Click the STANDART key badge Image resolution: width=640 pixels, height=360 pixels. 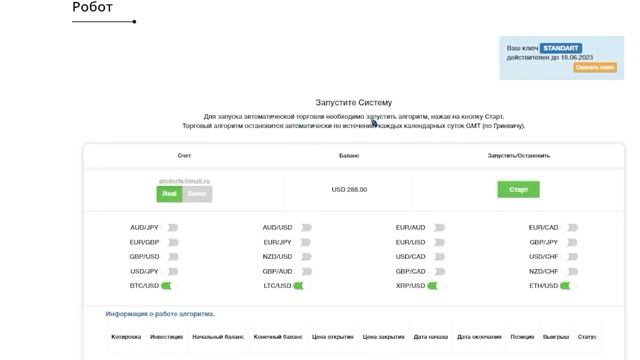561,48
